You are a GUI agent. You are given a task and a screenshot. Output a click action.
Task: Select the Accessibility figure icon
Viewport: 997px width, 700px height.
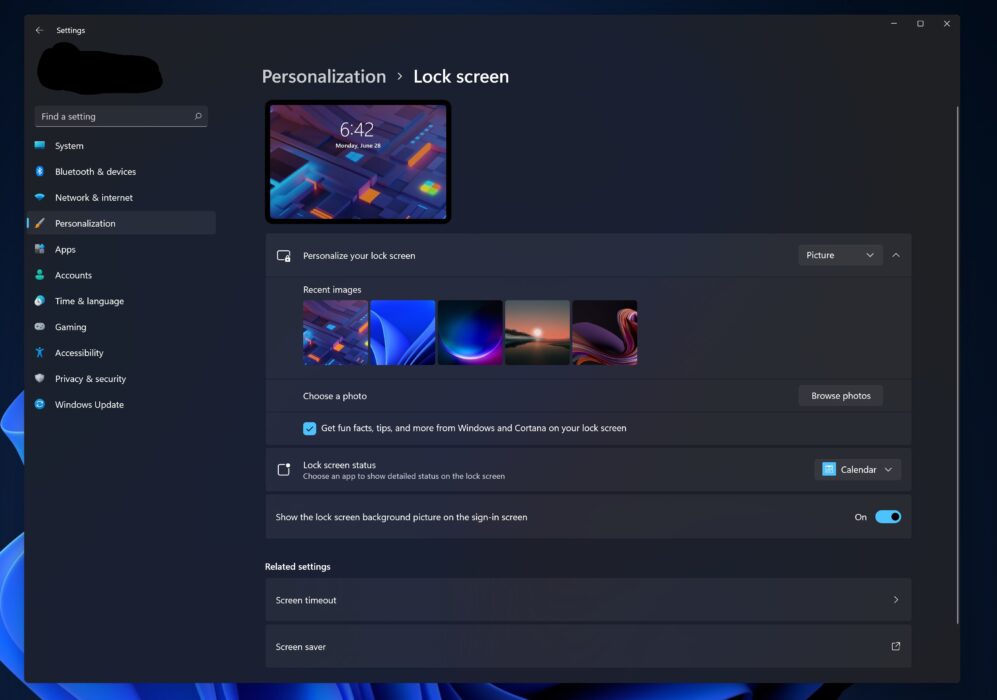pyautogui.click(x=40, y=353)
